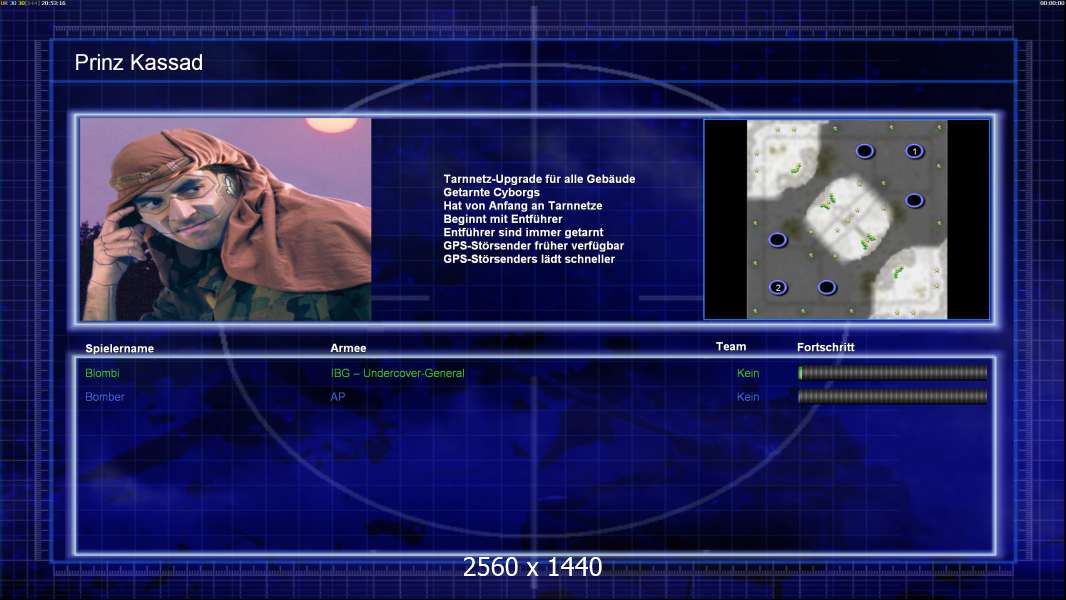Click start position marker 1 on minimap
The image size is (1066, 600).
(x=913, y=151)
